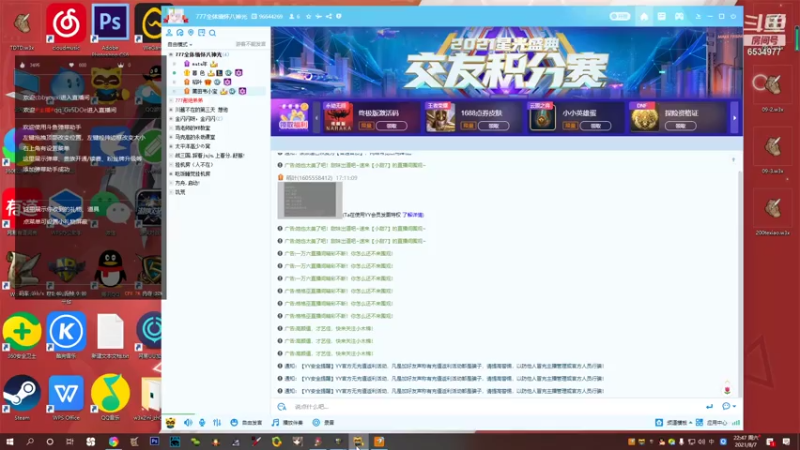800x450 pixels.
Task: Claim the first banner card reward
Action: click(x=391, y=126)
